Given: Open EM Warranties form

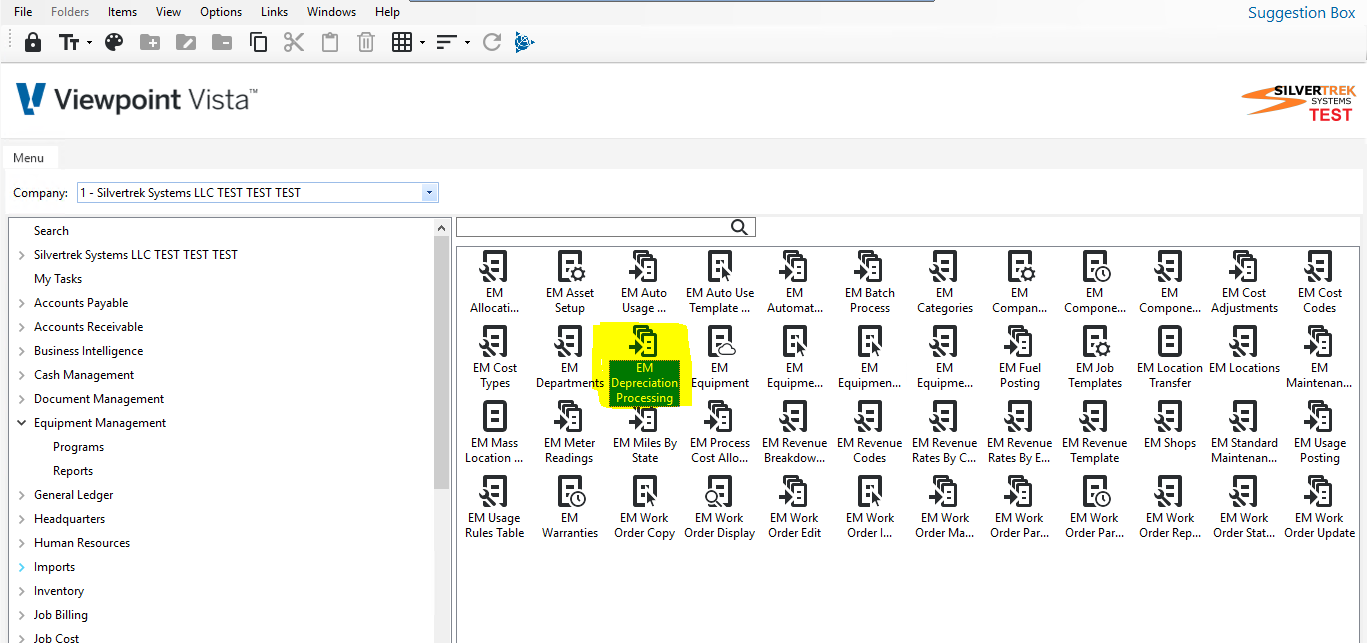Looking at the screenshot, I should pos(570,508).
